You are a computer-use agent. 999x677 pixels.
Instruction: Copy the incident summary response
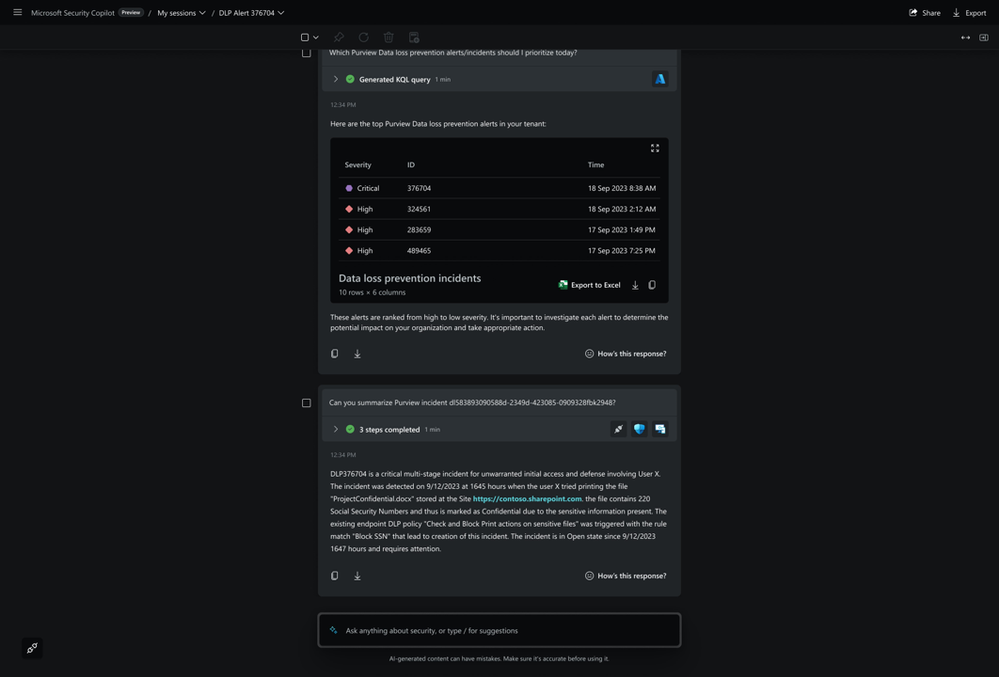[334, 576]
